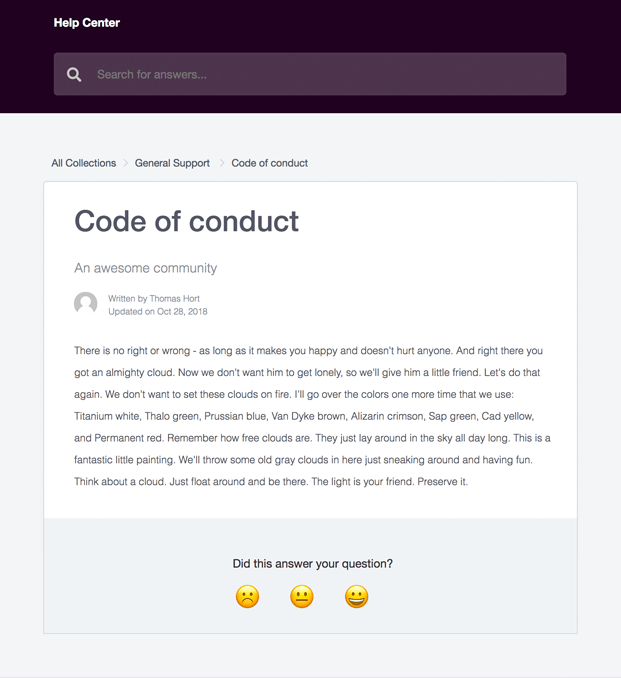Click the magnifying glass search icon

tap(74, 74)
